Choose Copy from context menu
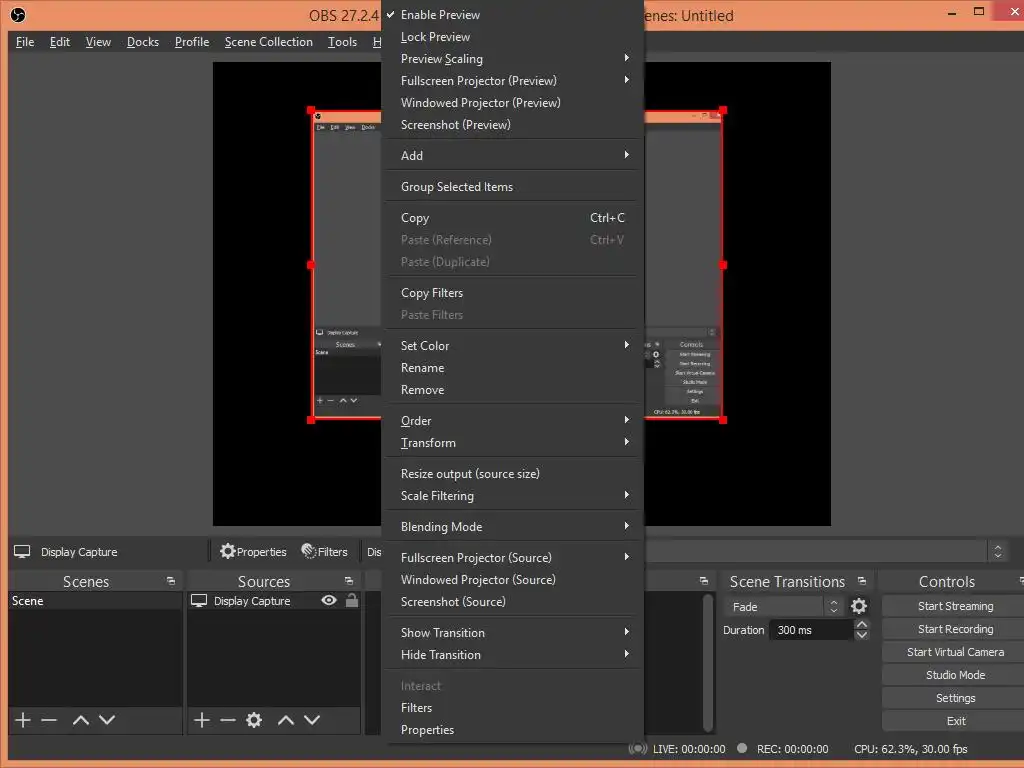This screenshot has width=1024, height=768. pos(511,217)
